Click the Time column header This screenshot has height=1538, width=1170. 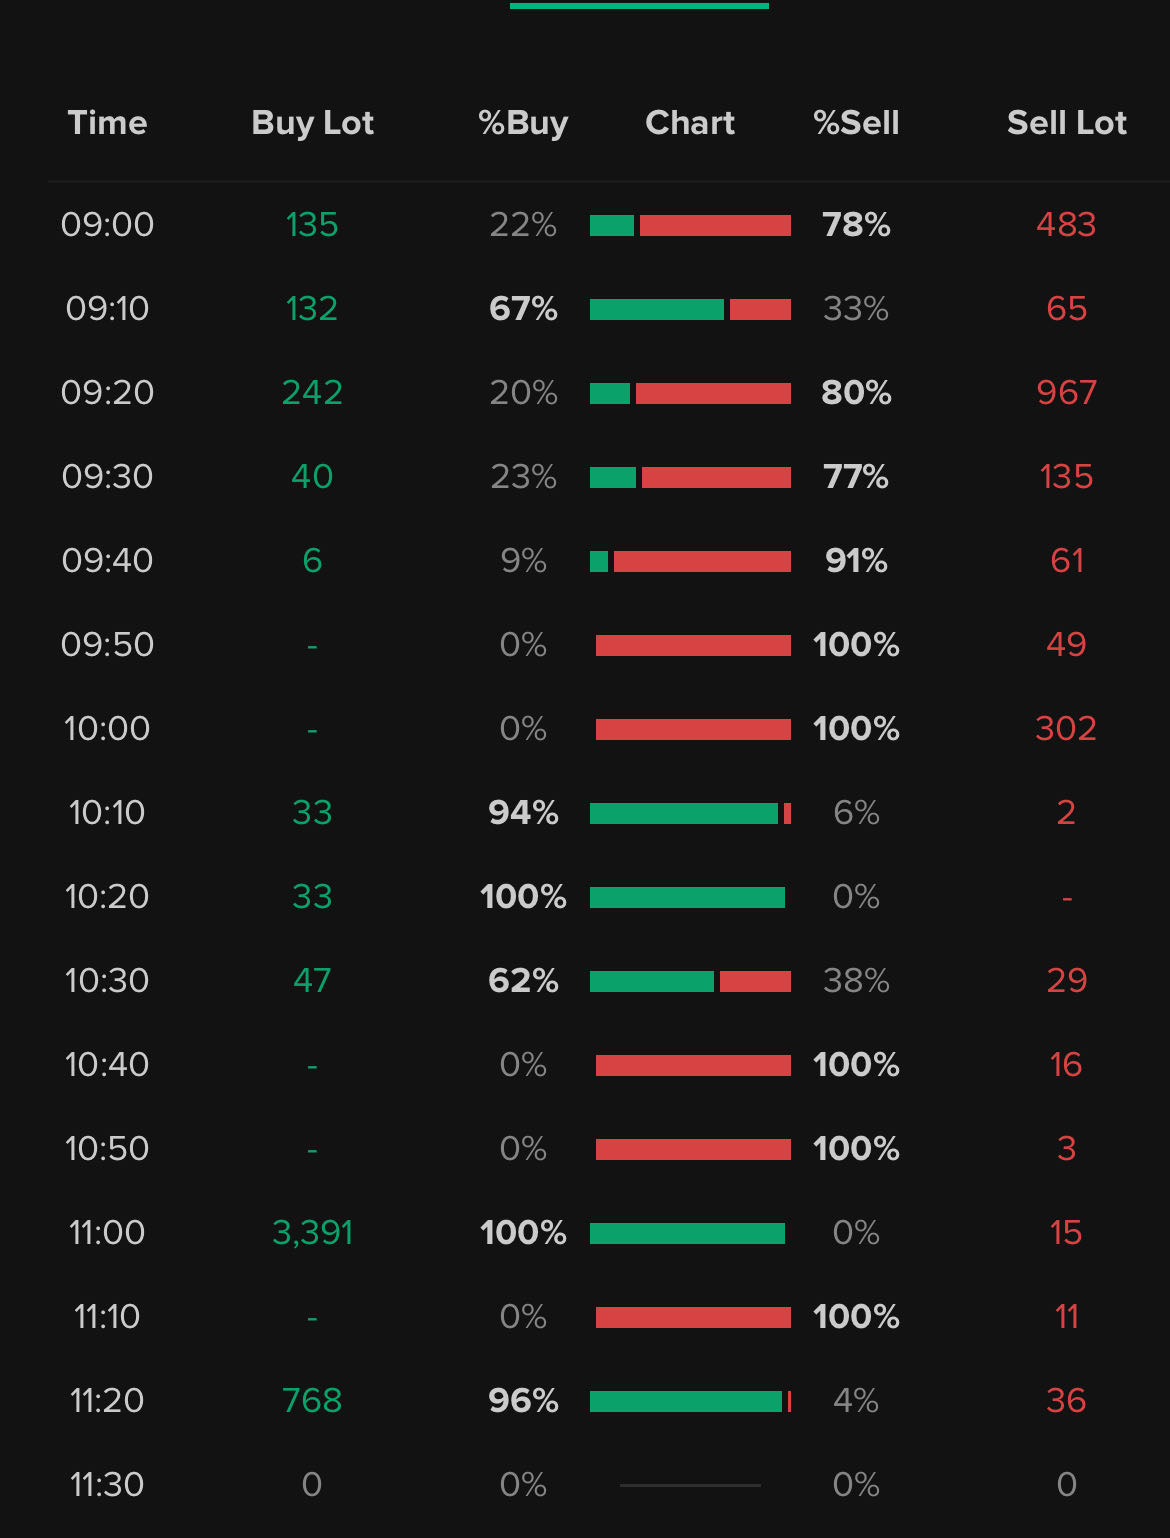click(107, 123)
